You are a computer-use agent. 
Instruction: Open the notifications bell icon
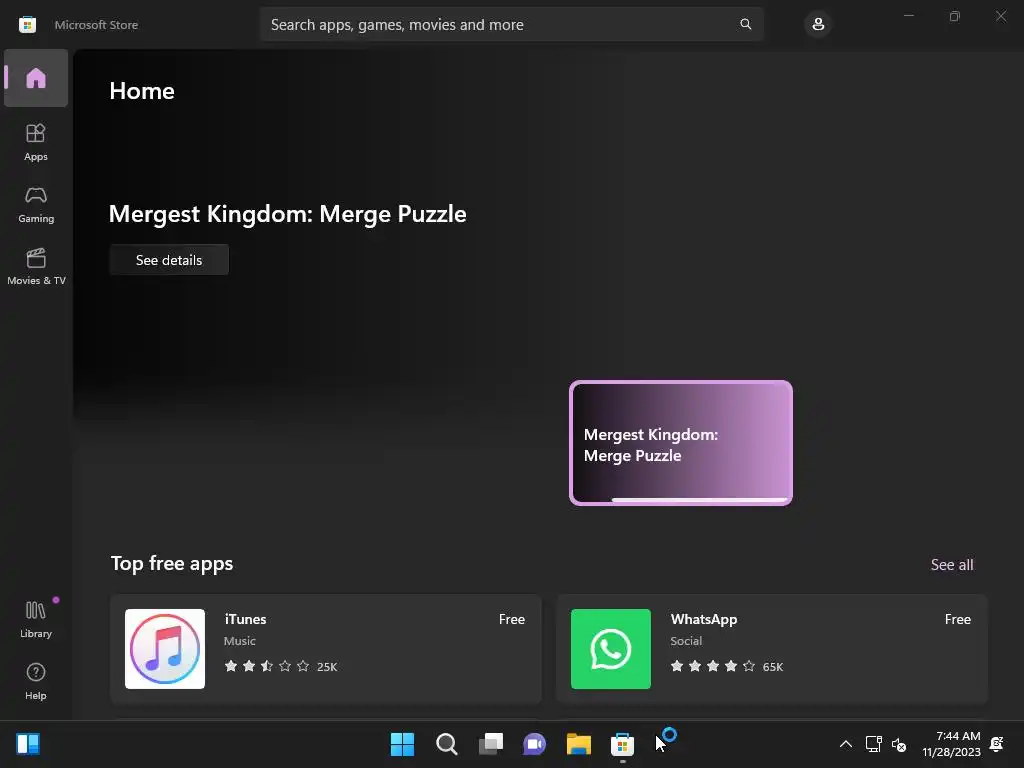pyautogui.click(x=997, y=744)
